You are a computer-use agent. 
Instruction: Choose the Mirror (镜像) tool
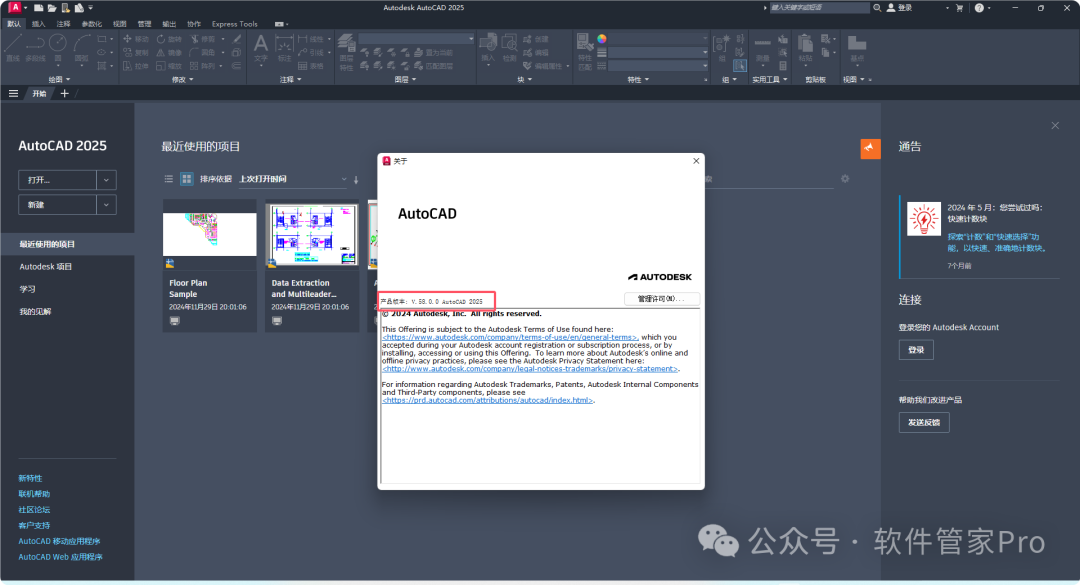pyautogui.click(x=169, y=52)
